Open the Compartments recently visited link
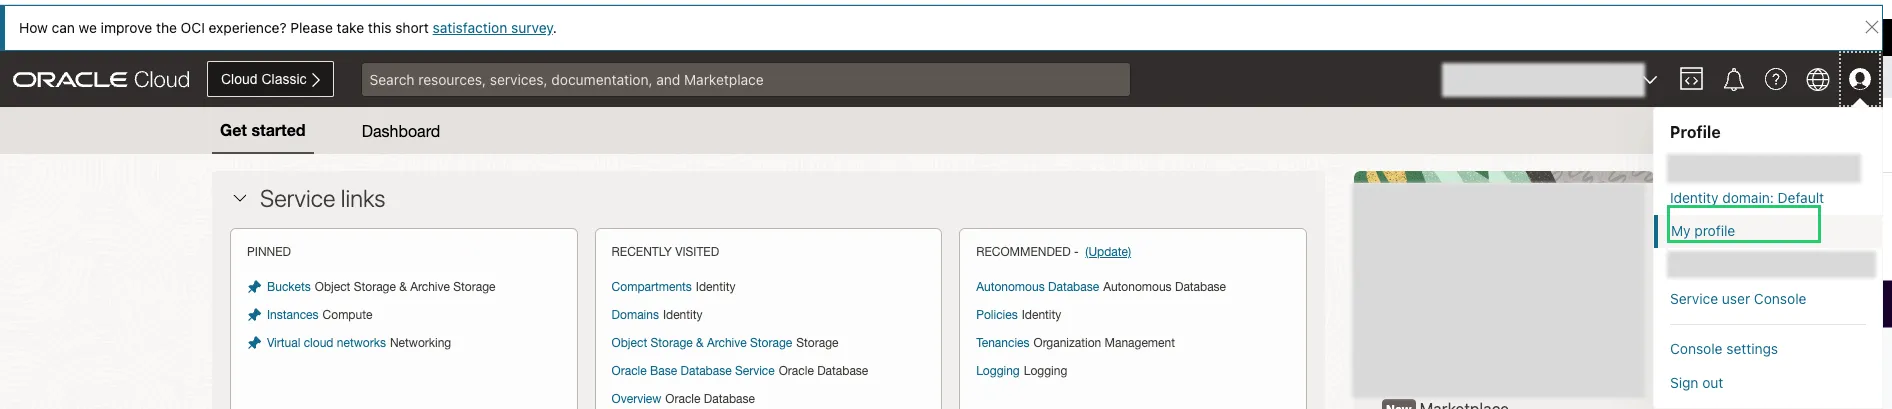Screen dimensions: 1892x409 tap(652, 287)
